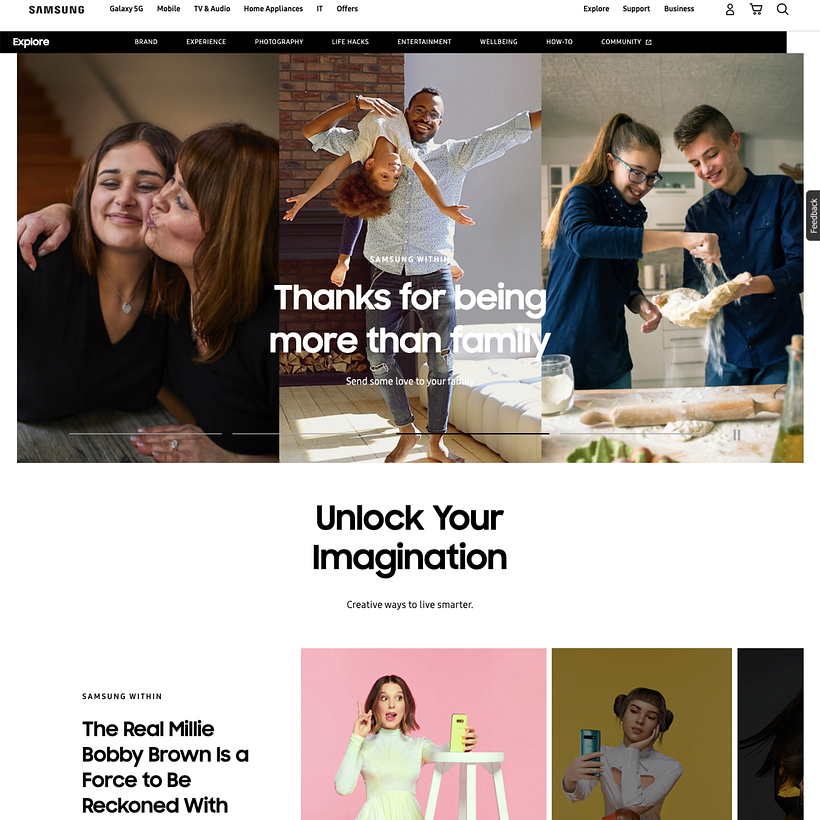Go to the Photography tab
This screenshot has width=820, height=820.
click(279, 42)
